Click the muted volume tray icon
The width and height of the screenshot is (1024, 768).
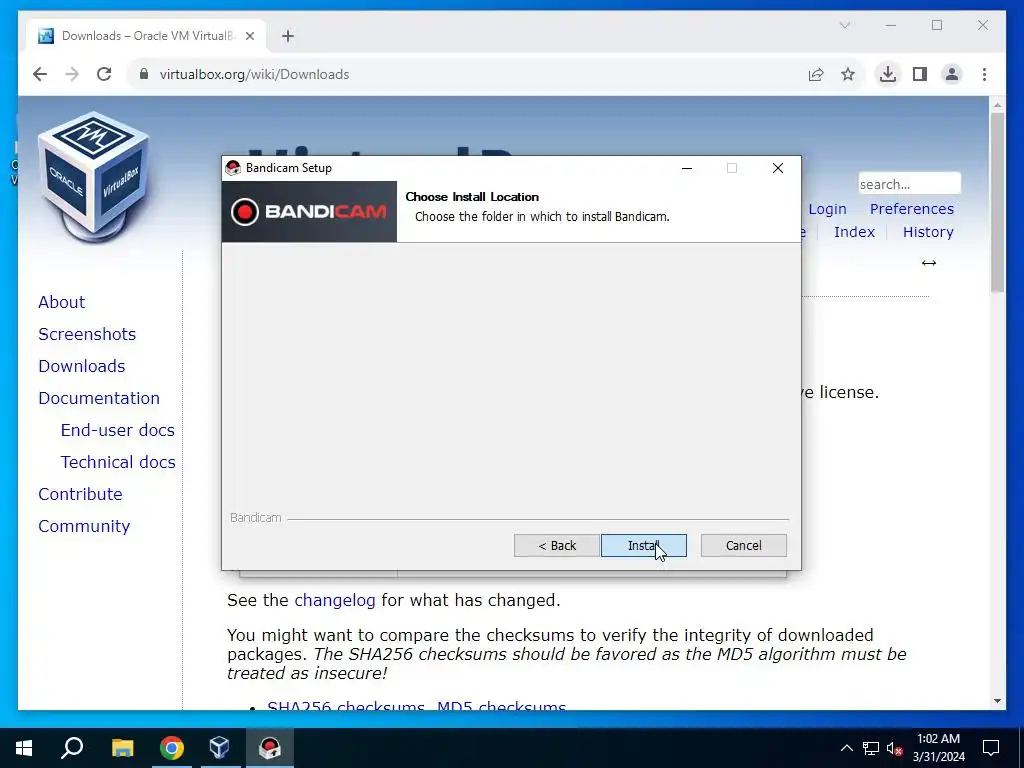(895, 748)
